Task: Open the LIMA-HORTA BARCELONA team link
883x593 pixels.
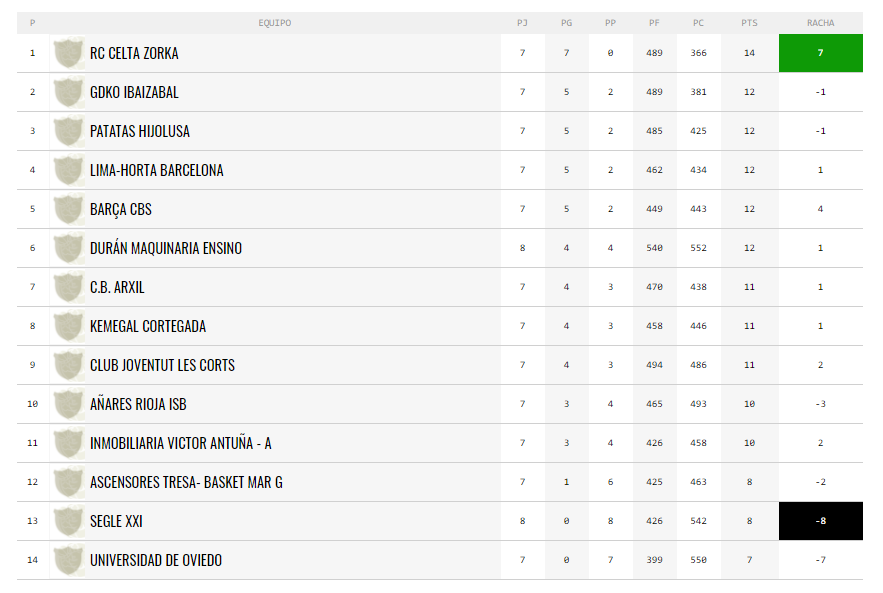Action: point(157,170)
